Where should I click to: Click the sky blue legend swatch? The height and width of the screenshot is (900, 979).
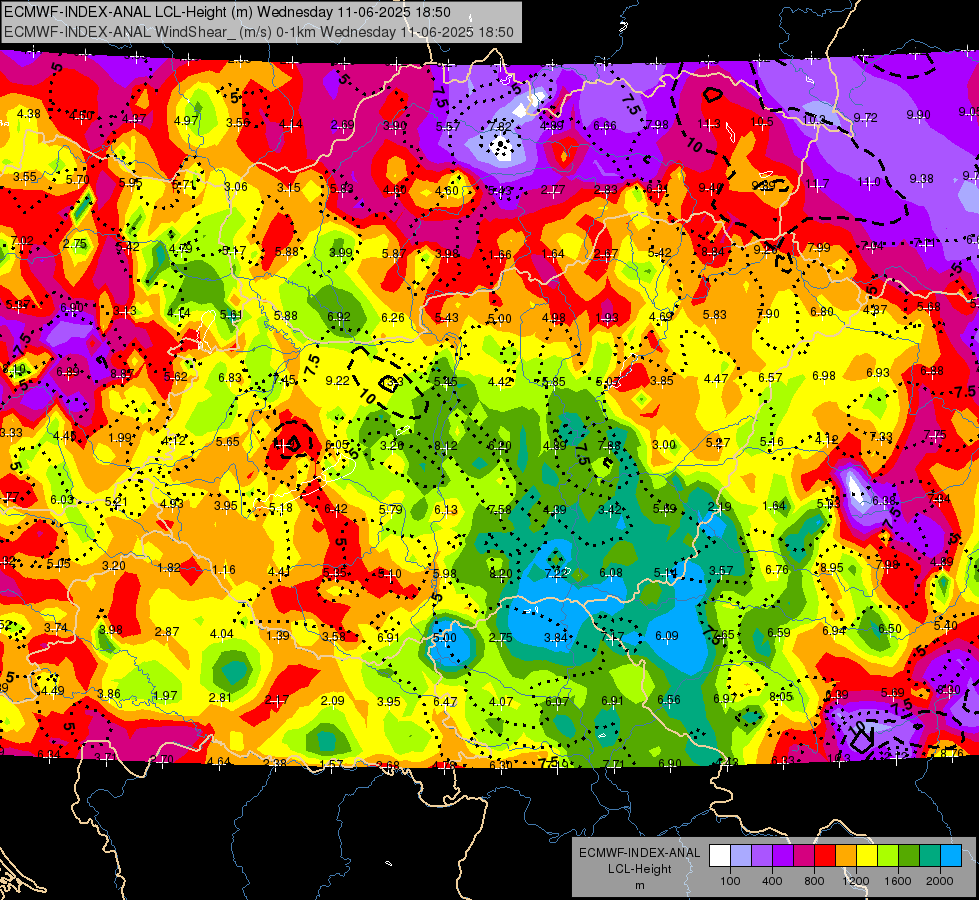[951, 856]
